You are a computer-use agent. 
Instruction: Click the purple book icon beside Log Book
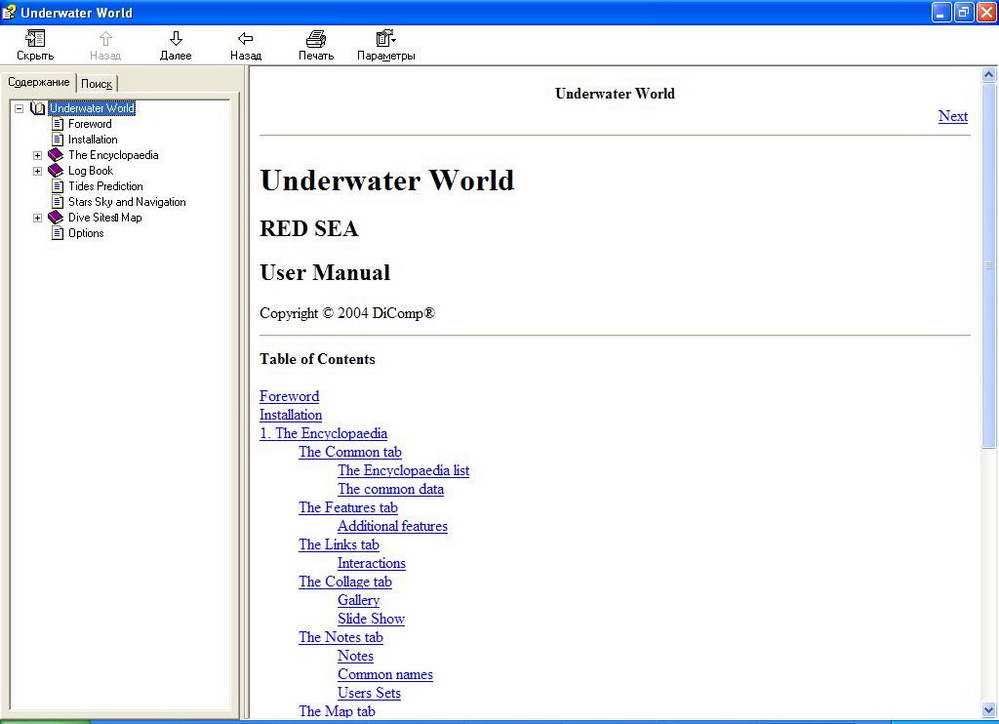coord(56,170)
